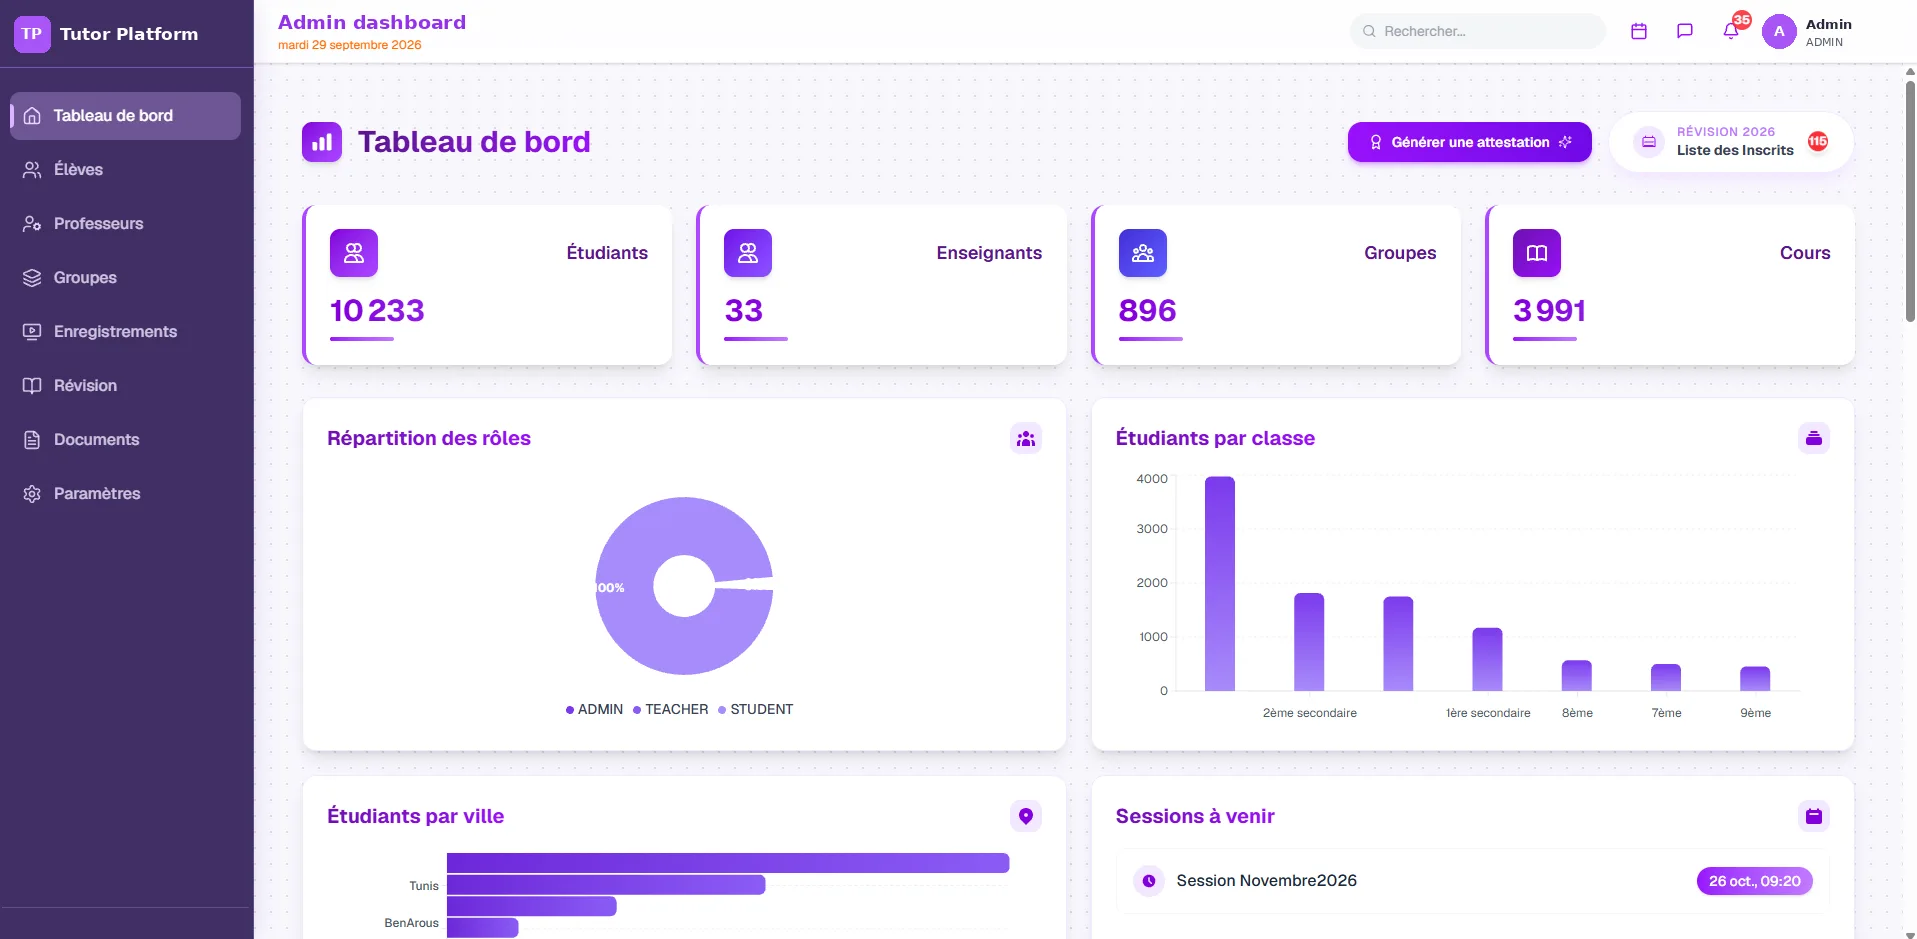Click the date mardi 29 septembre 2026
The width and height of the screenshot is (1917, 939).
[349, 45]
